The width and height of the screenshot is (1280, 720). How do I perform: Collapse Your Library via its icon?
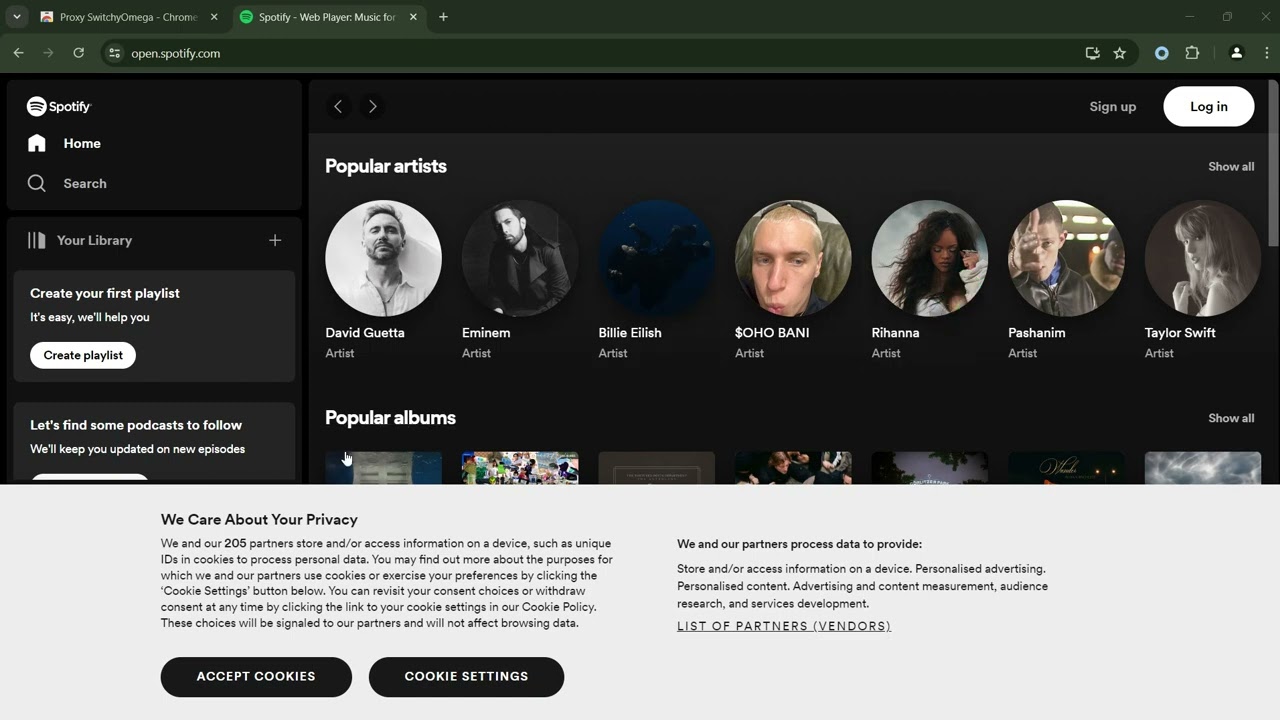(x=37, y=240)
